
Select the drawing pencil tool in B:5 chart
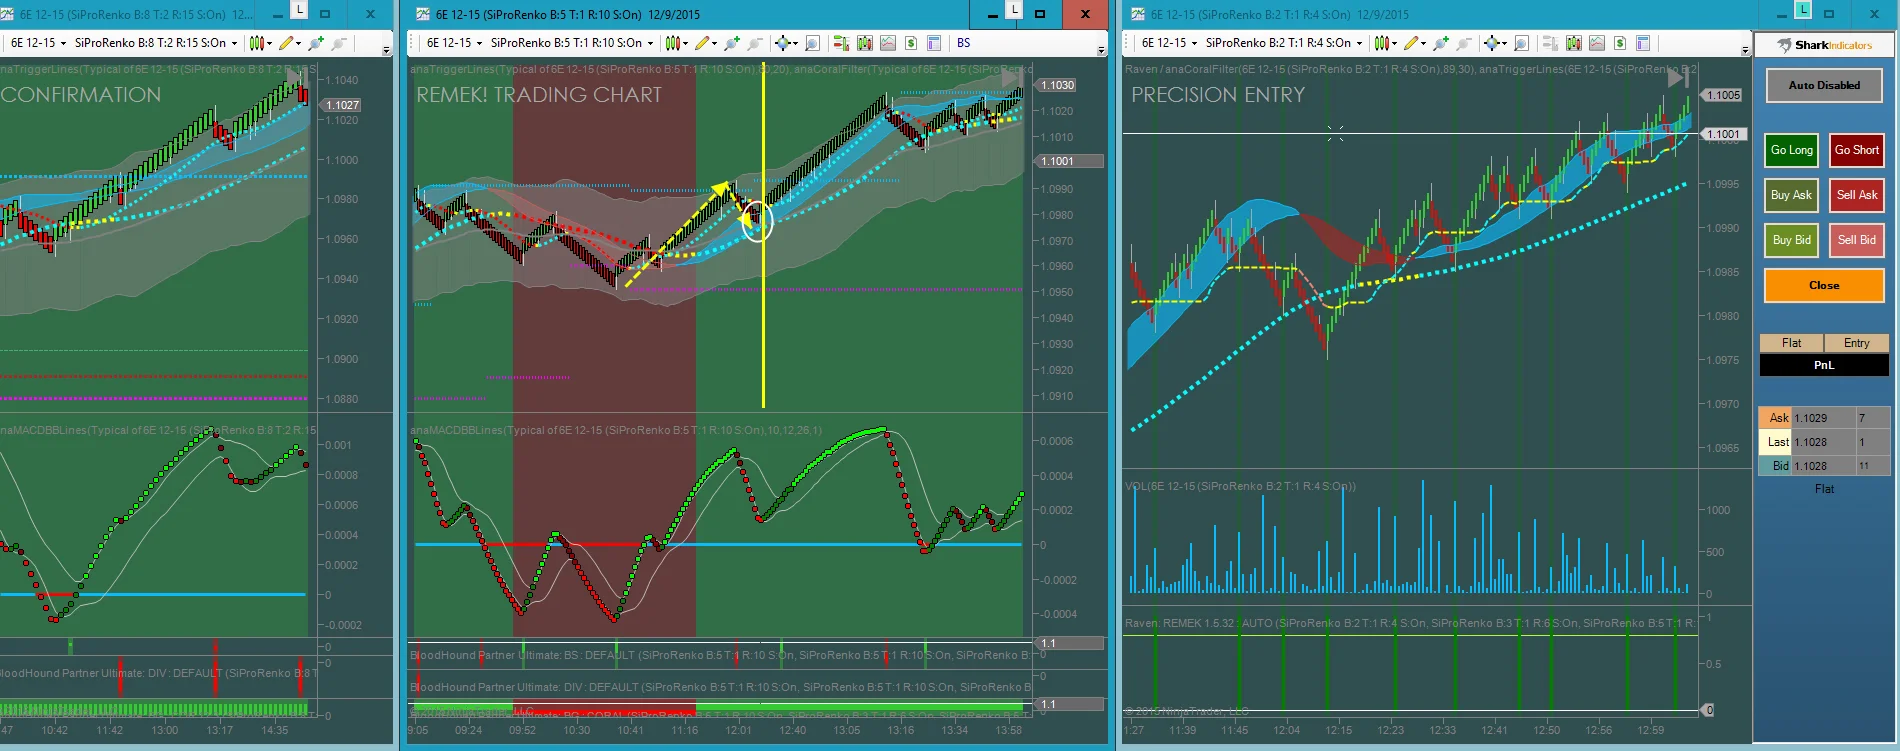(x=704, y=43)
